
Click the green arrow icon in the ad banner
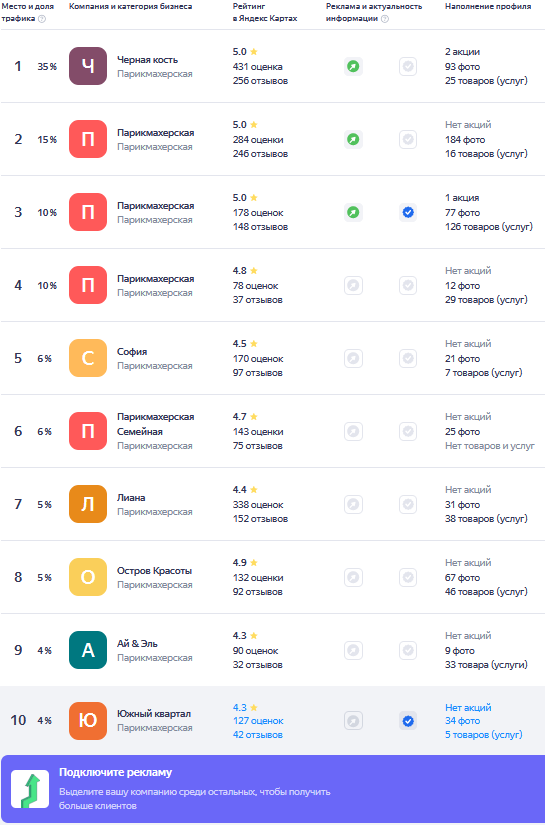click(x=30, y=789)
